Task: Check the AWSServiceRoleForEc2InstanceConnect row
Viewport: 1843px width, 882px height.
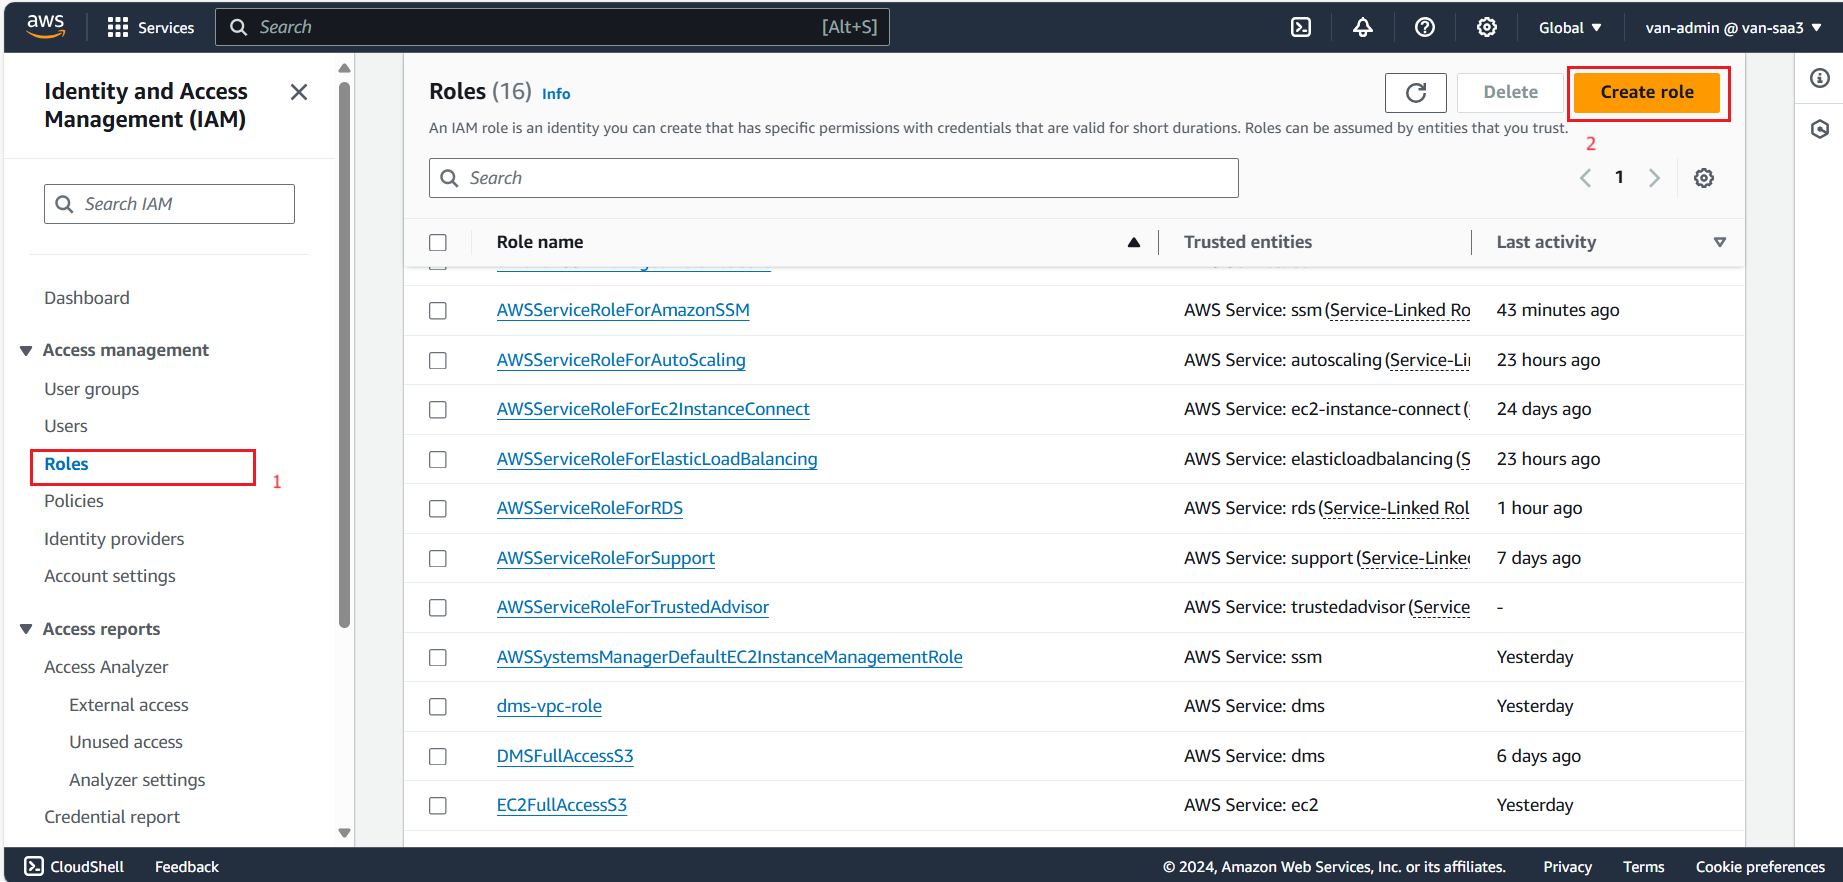Action: (438, 410)
